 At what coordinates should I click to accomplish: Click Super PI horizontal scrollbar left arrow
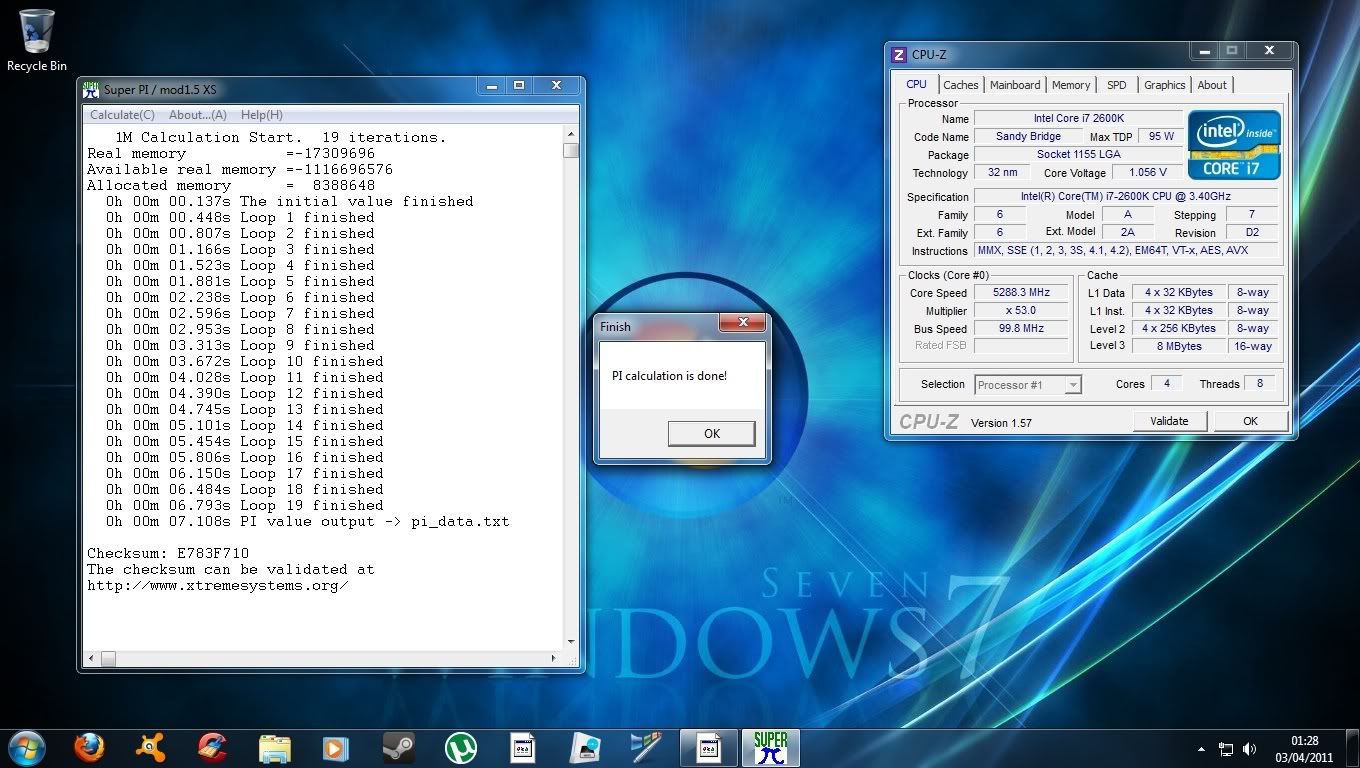pos(92,658)
